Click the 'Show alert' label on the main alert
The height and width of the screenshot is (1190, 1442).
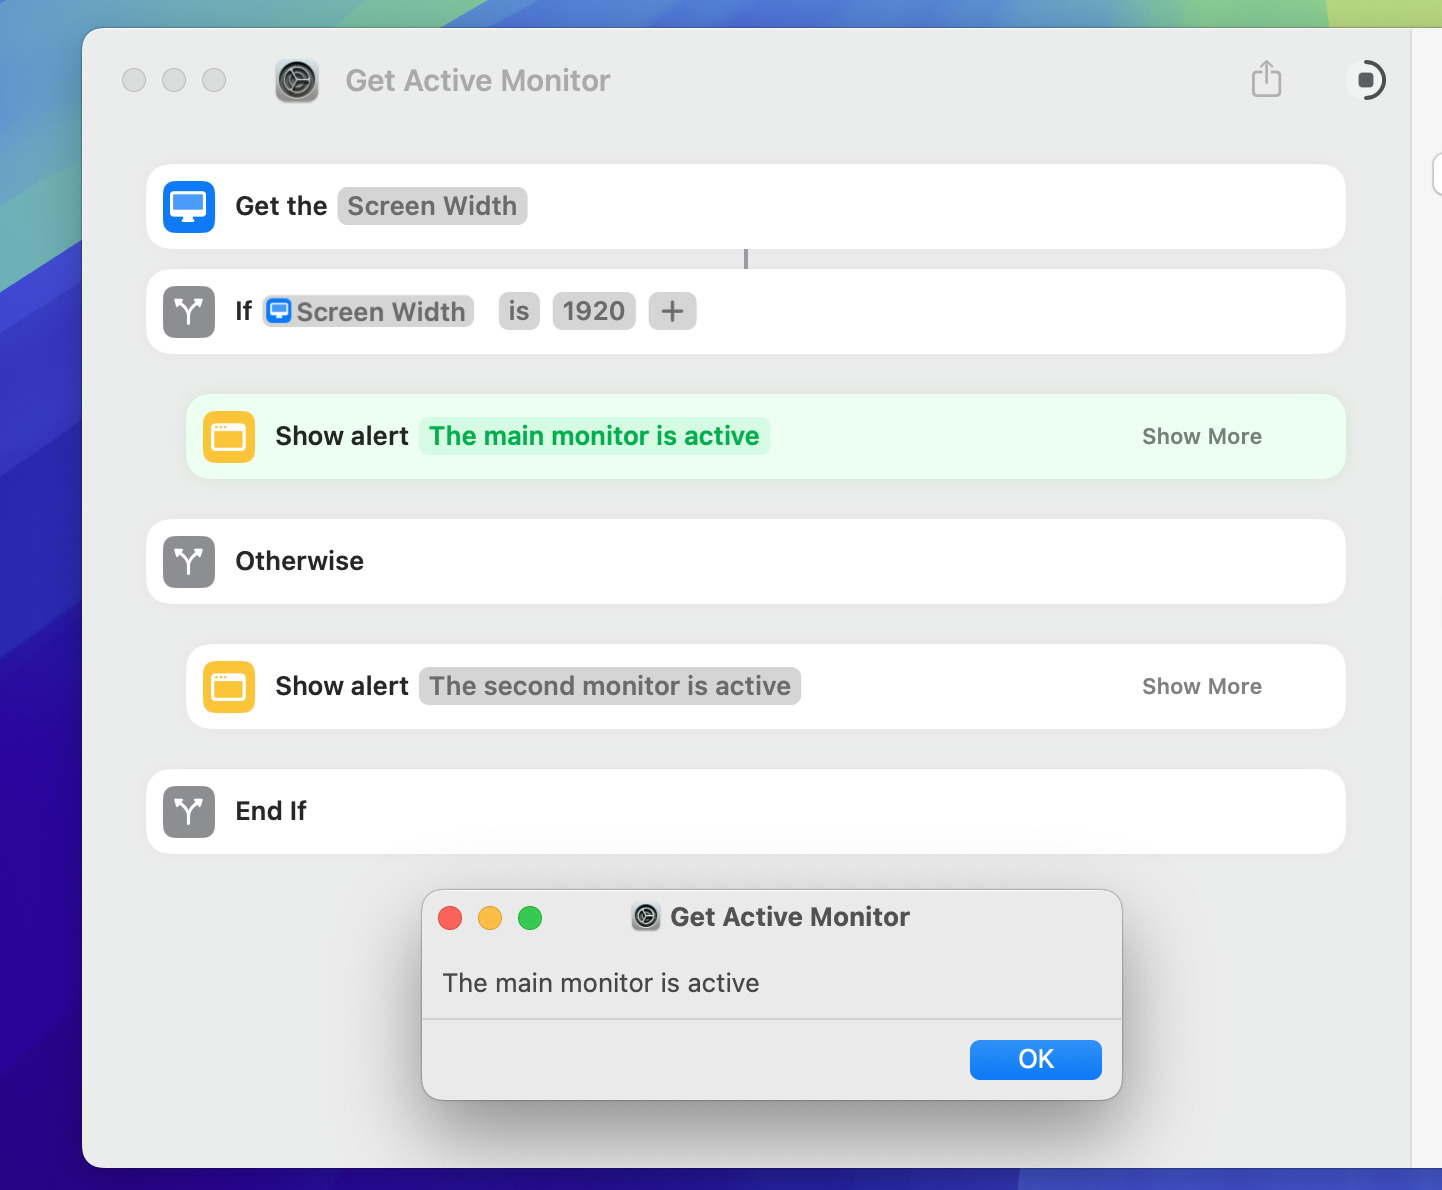point(342,436)
